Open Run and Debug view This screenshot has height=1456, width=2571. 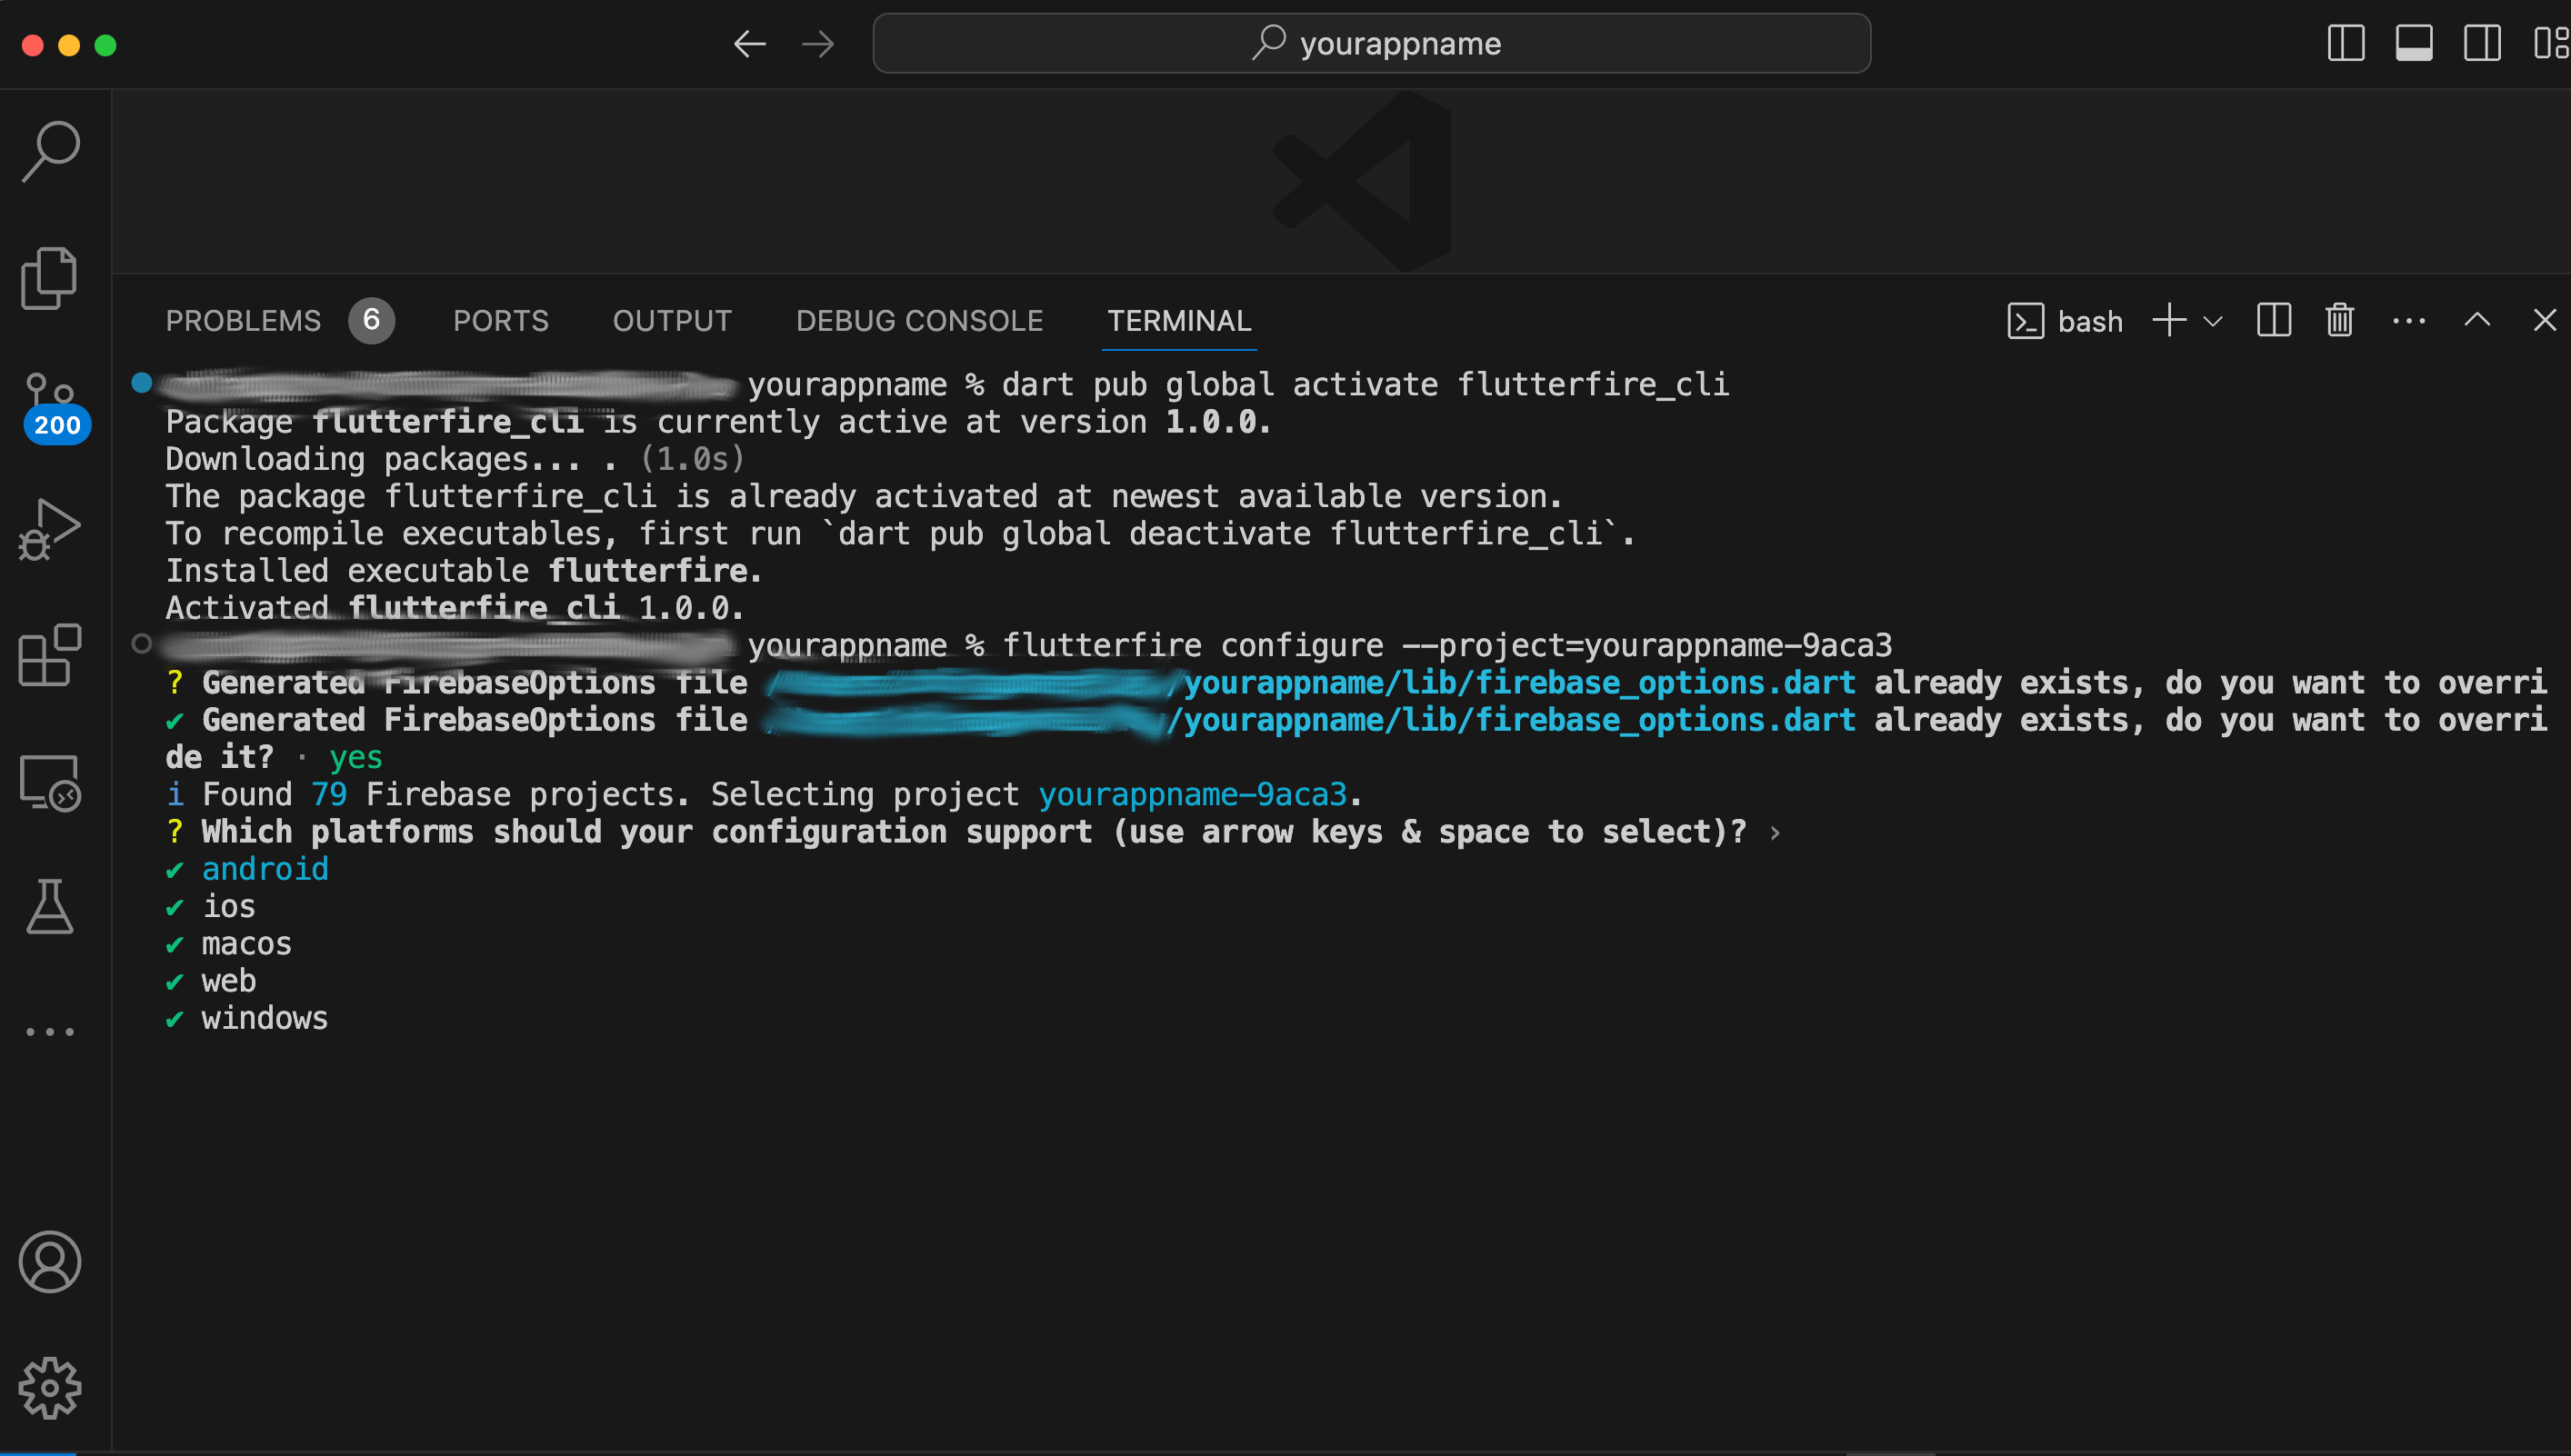(x=50, y=529)
